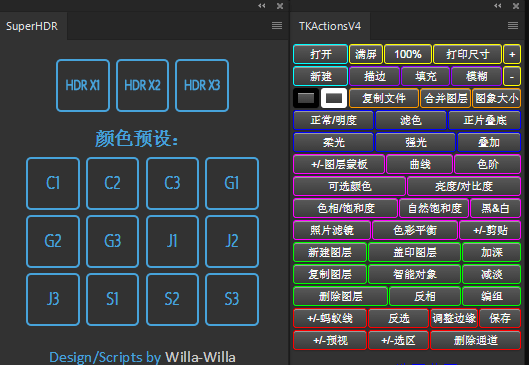Screen dimensions: 529x365
Task: Open the SuperHDR panel flyout menu
Action: [277, 26]
